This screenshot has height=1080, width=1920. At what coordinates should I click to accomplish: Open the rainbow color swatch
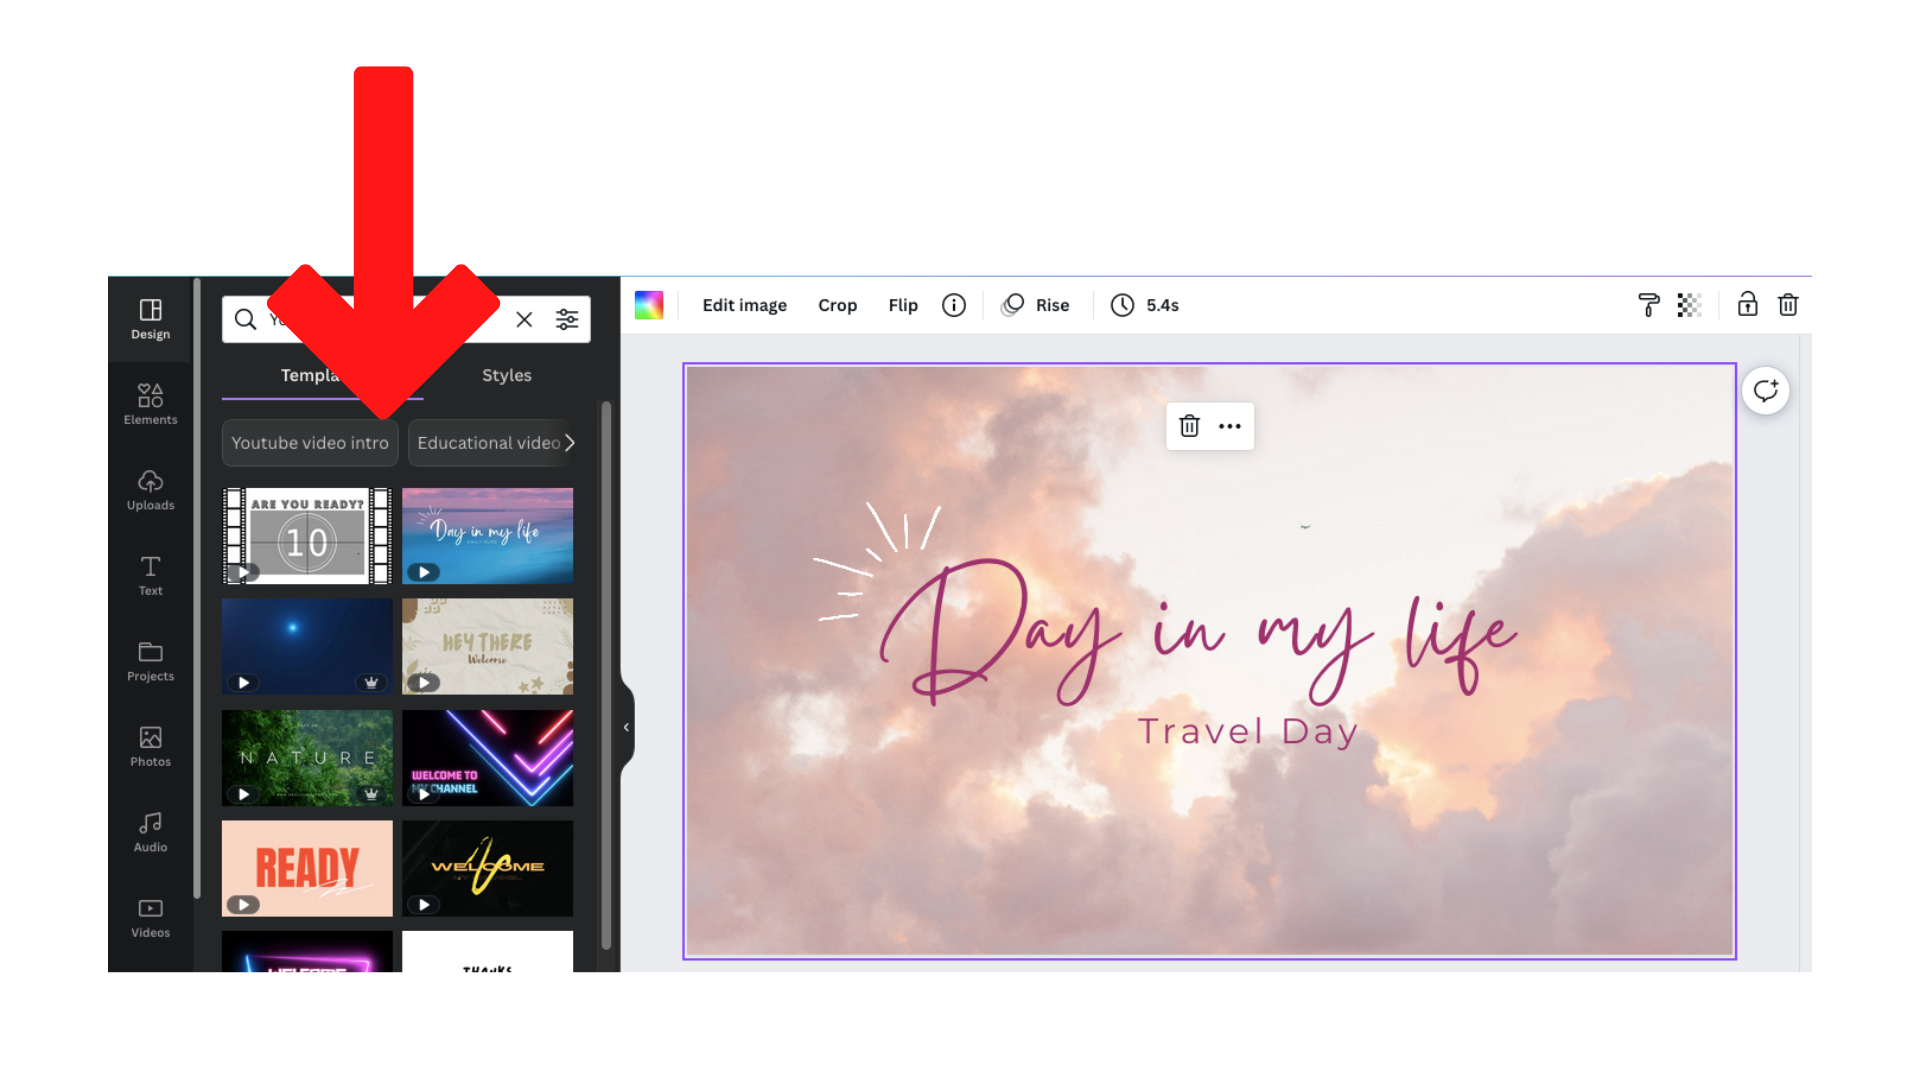(649, 305)
